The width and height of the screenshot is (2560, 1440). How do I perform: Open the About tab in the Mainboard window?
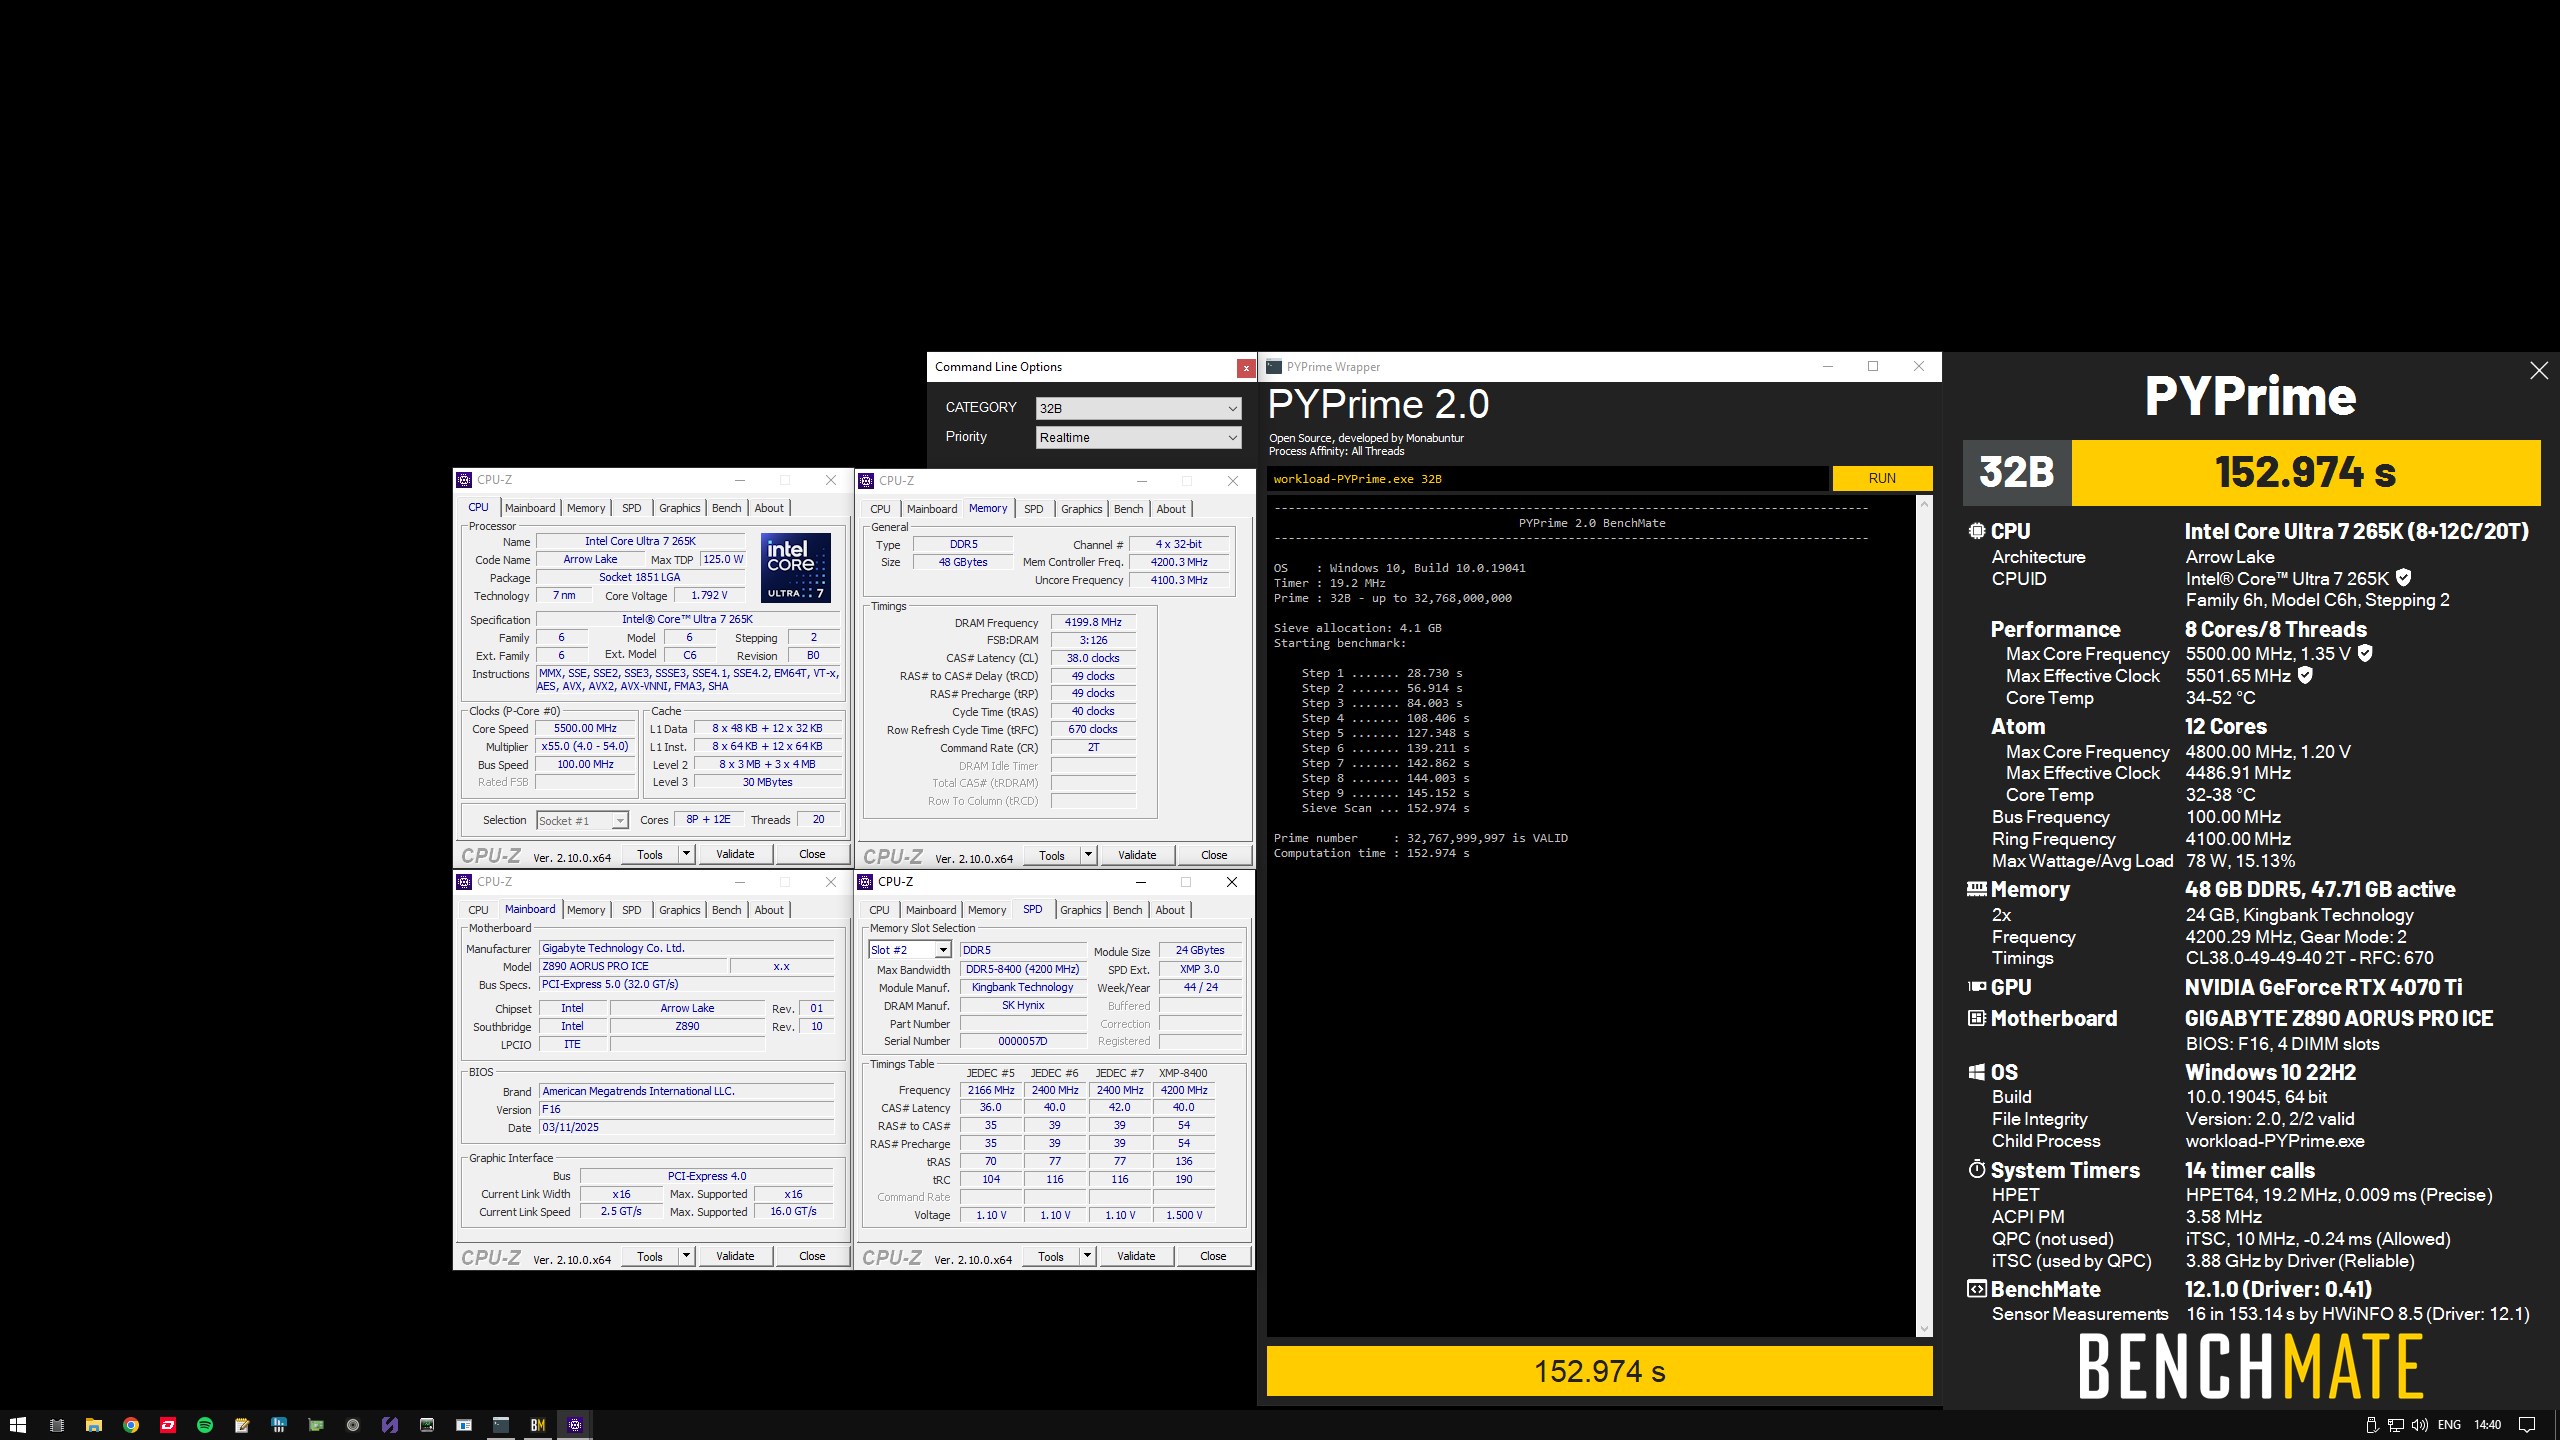click(x=769, y=910)
